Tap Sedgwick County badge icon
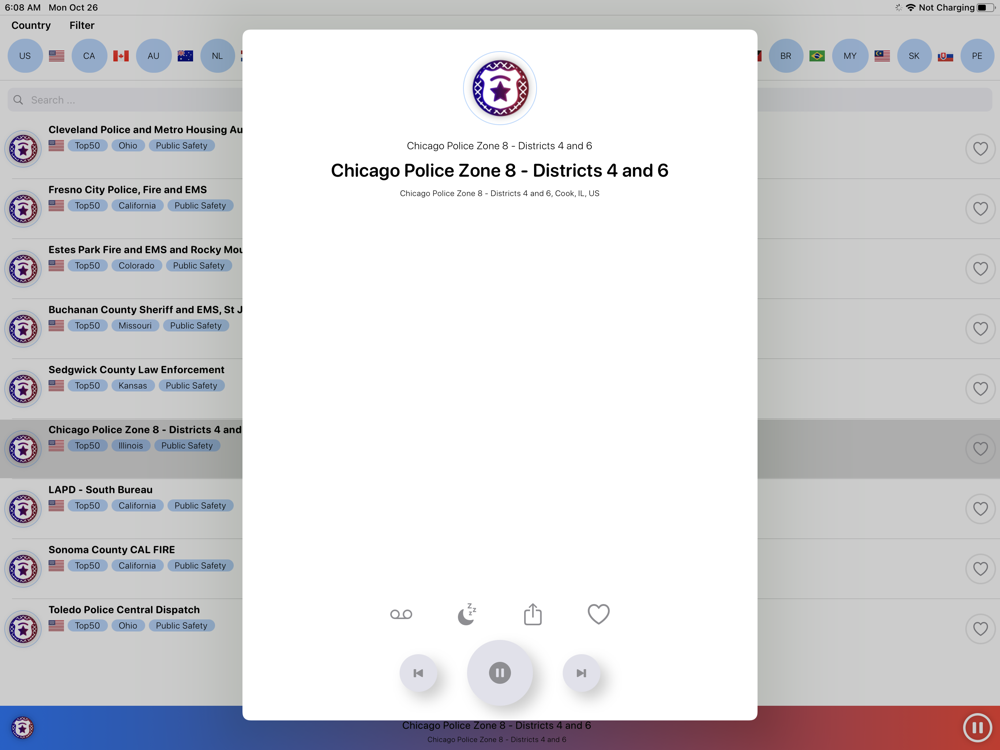 click(x=23, y=388)
